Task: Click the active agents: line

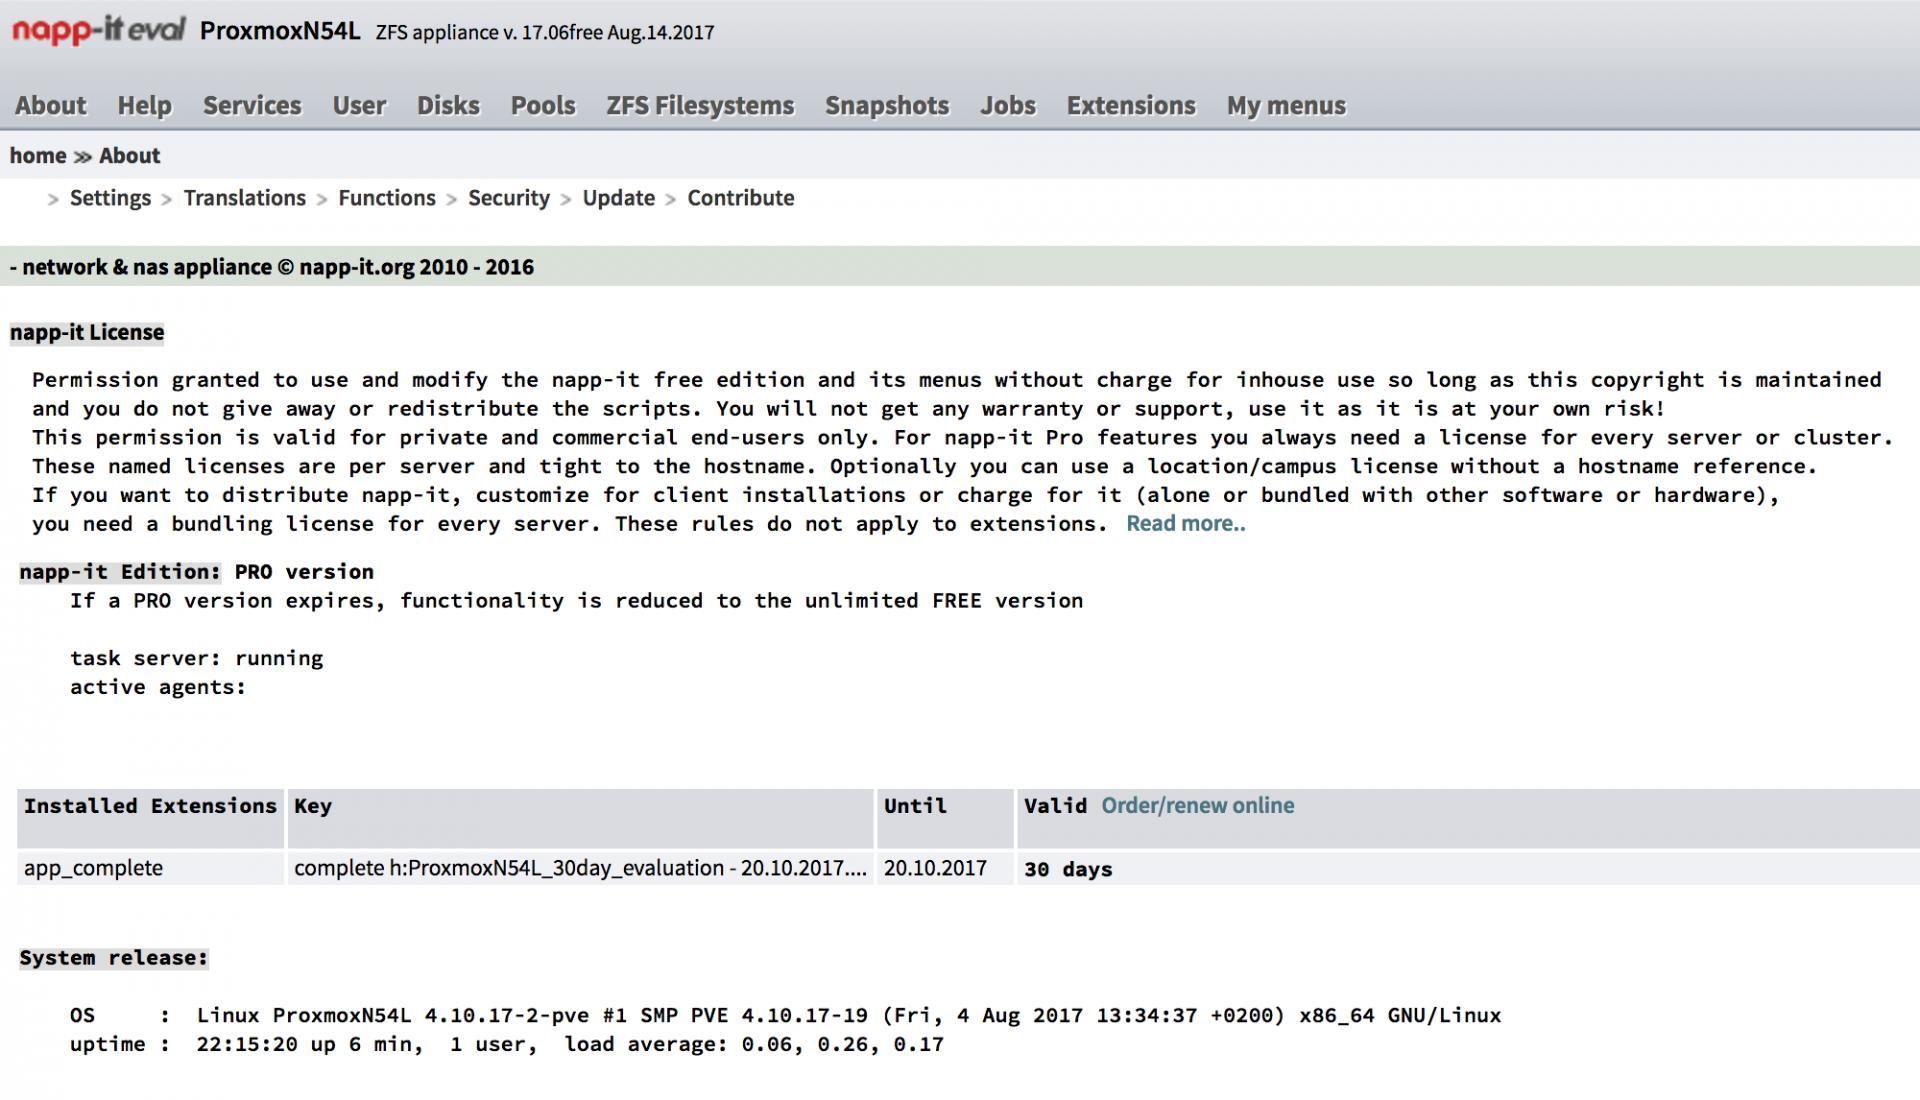Action: coord(158,687)
